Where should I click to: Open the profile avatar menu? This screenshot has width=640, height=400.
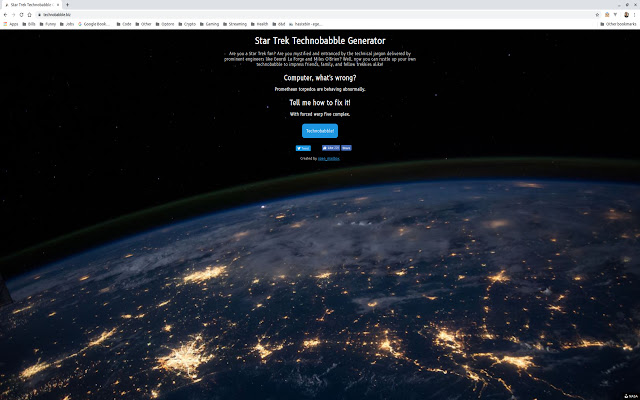627,15
